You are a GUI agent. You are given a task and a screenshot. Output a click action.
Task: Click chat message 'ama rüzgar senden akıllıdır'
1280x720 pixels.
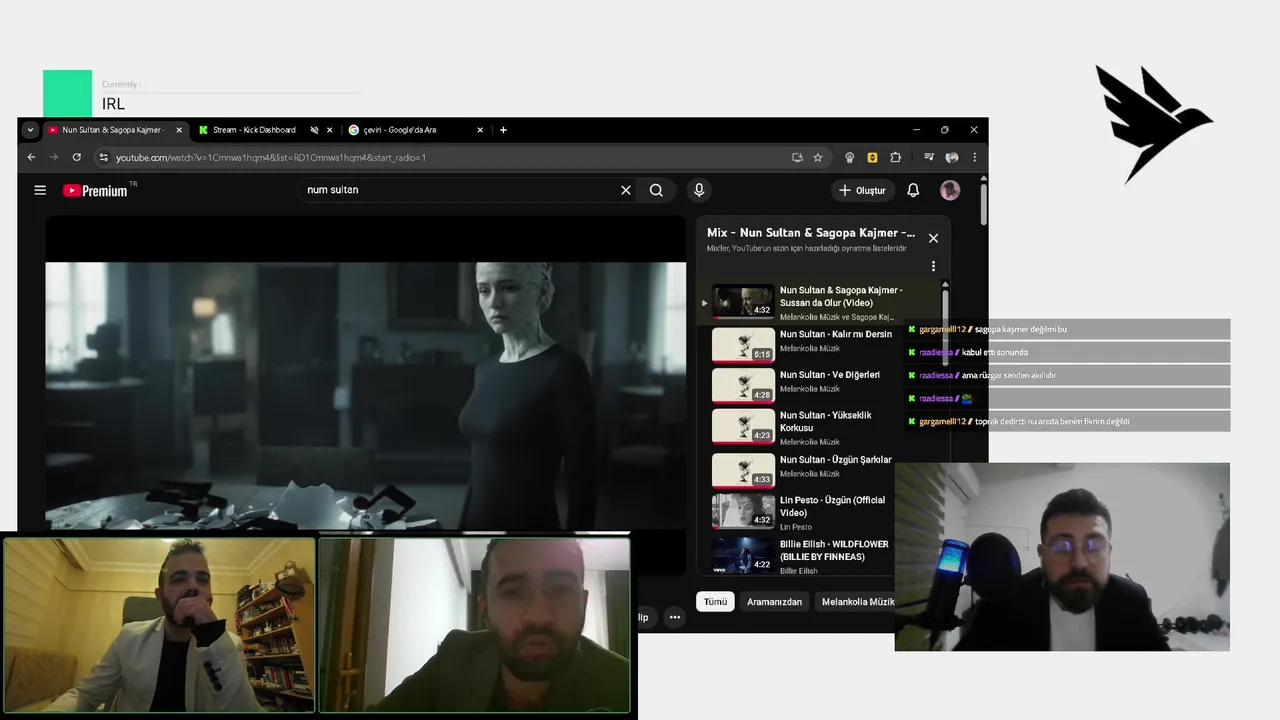coord(1009,375)
